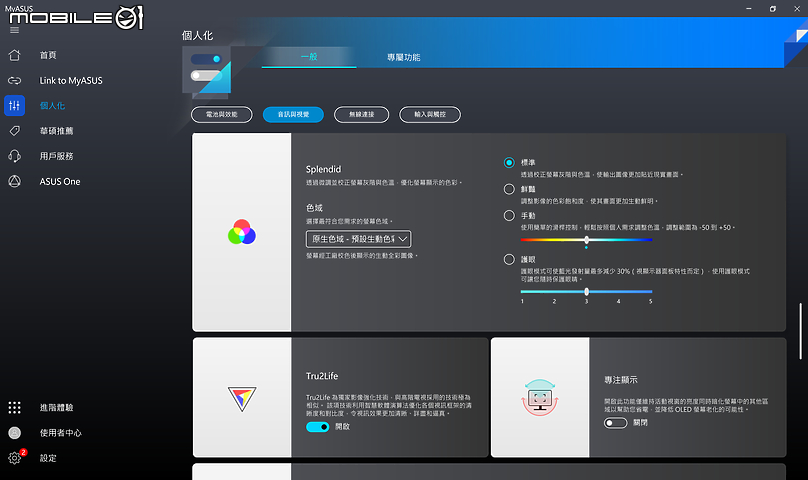Select the 鮮豔 radio option
The height and width of the screenshot is (480, 808).
tap(509, 189)
